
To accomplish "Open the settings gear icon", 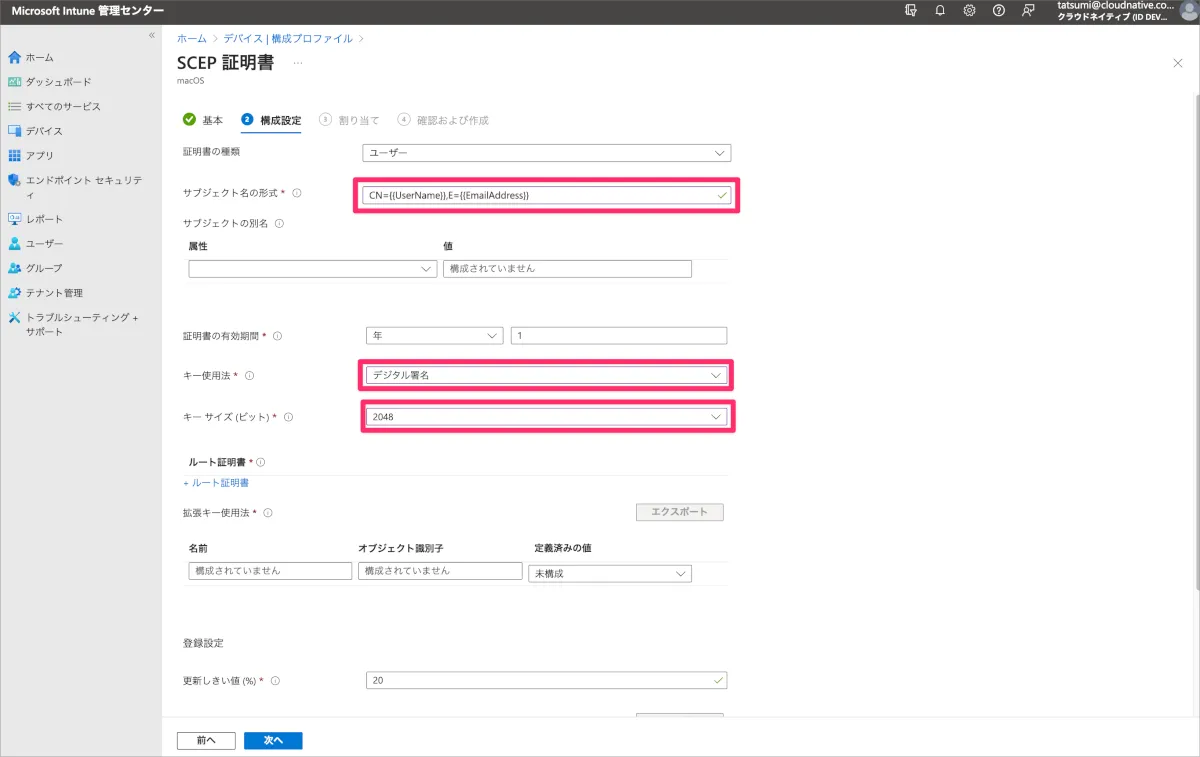I will 969,10.
